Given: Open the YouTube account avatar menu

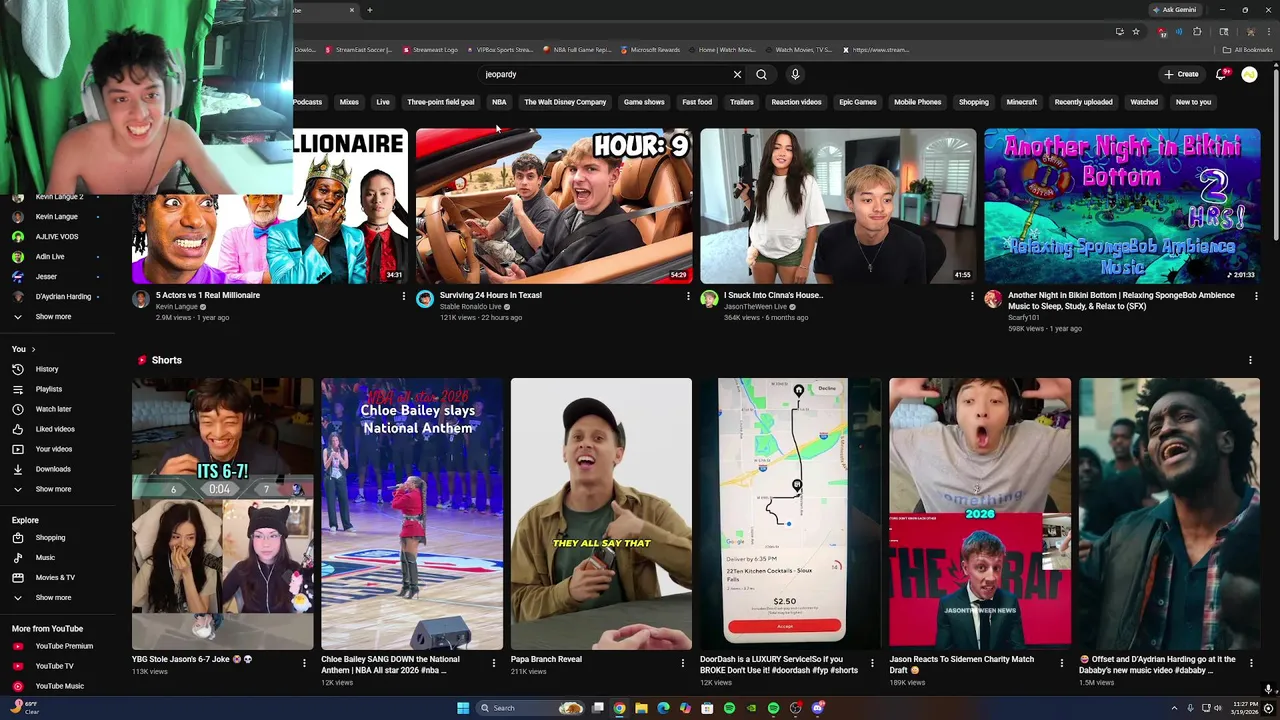Looking at the screenshot, I should tap(1249, 74).
